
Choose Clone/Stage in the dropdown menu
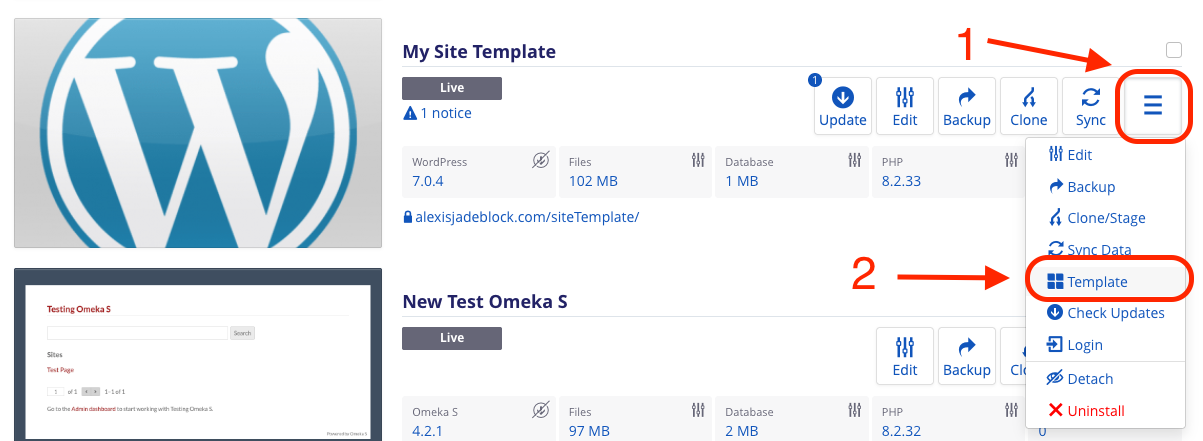1106,218
